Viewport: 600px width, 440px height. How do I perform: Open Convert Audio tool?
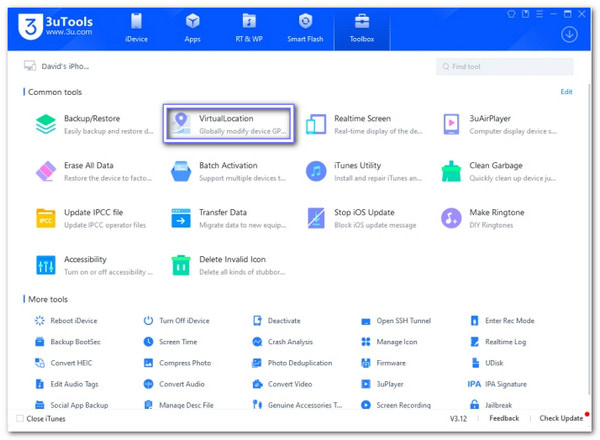click(174, 384)
